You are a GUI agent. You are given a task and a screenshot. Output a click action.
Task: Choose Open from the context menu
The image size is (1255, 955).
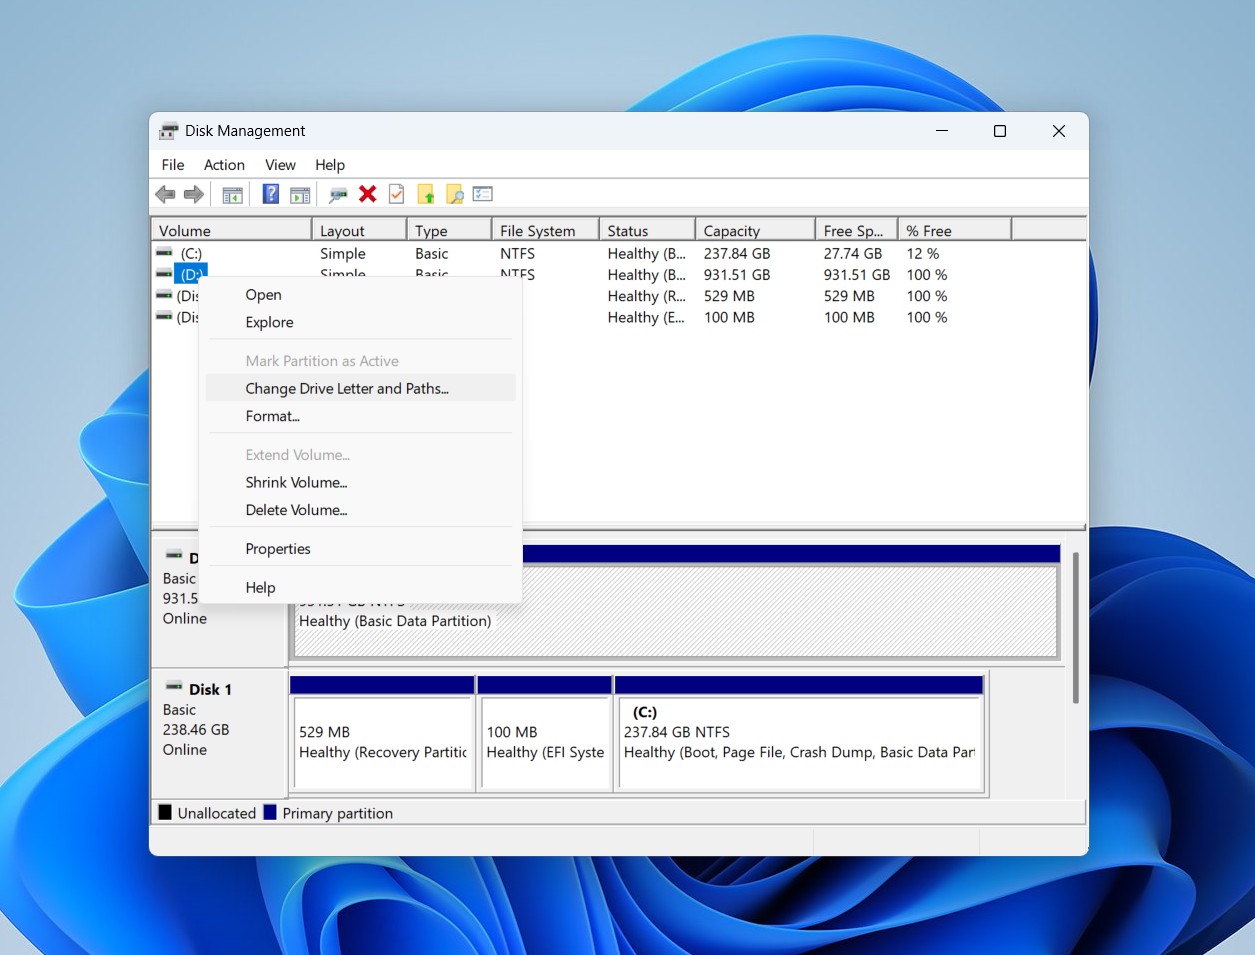(x=361, y=295)
